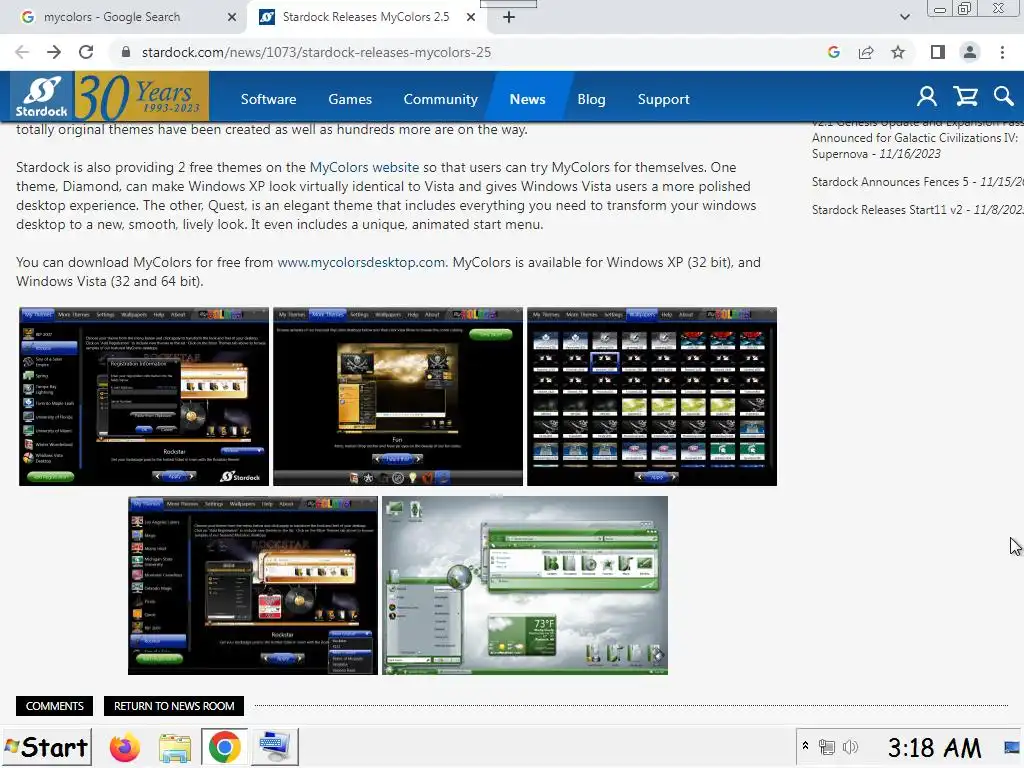The image size is (1024, 768).
Task: Open the Chrome profile avatar
Action: pyautogui.click(x=970, y=52)
